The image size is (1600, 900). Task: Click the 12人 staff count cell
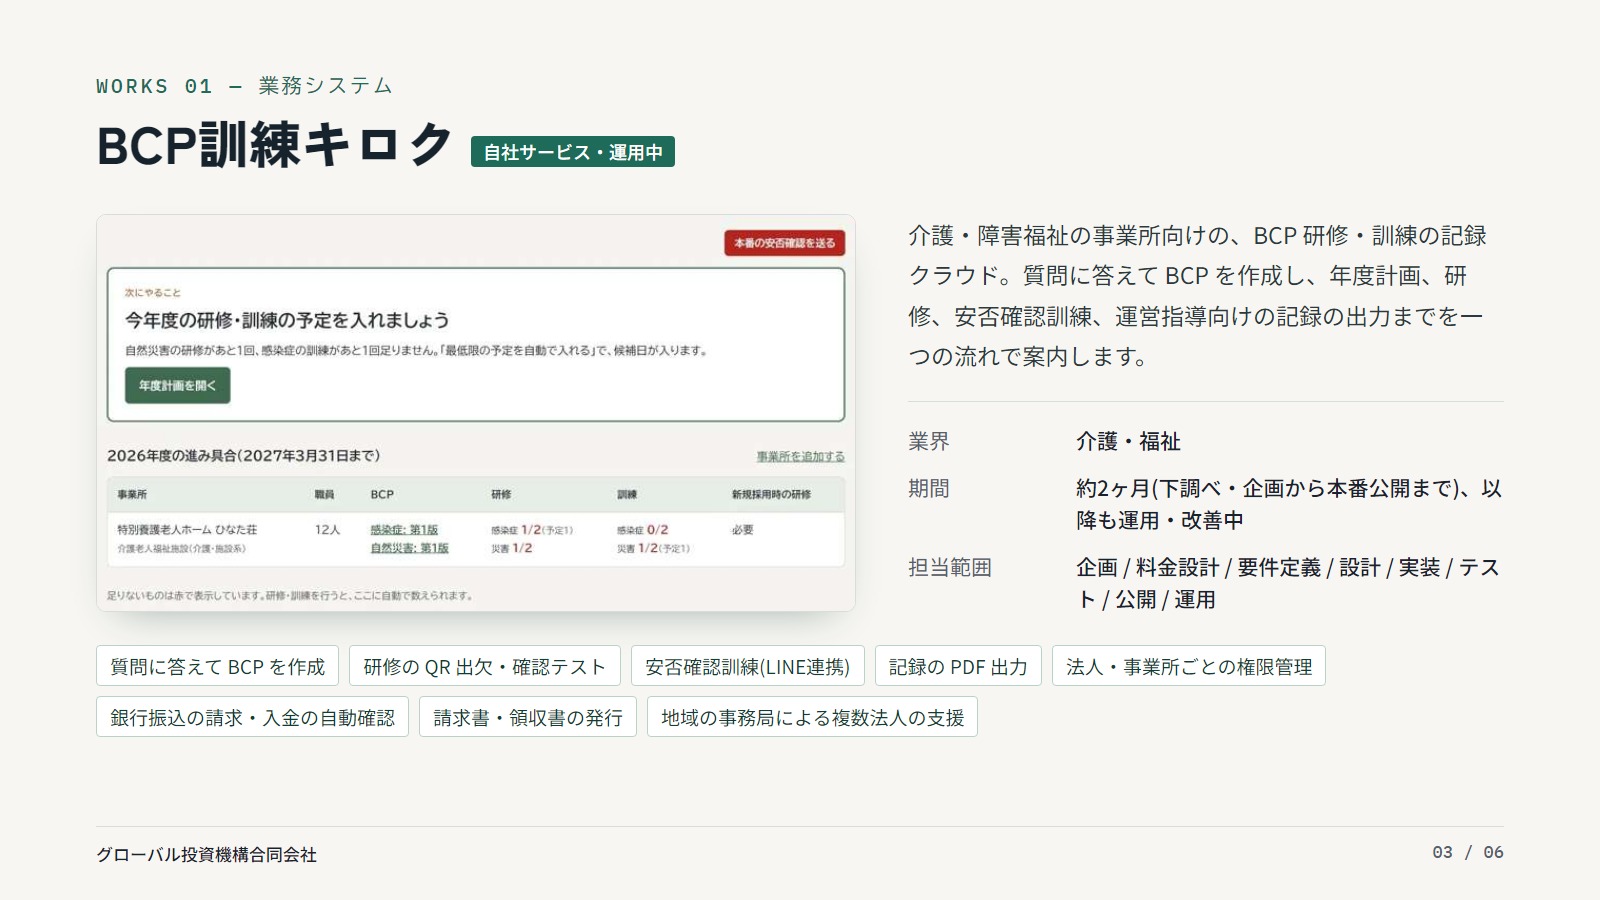coord(327,530)
